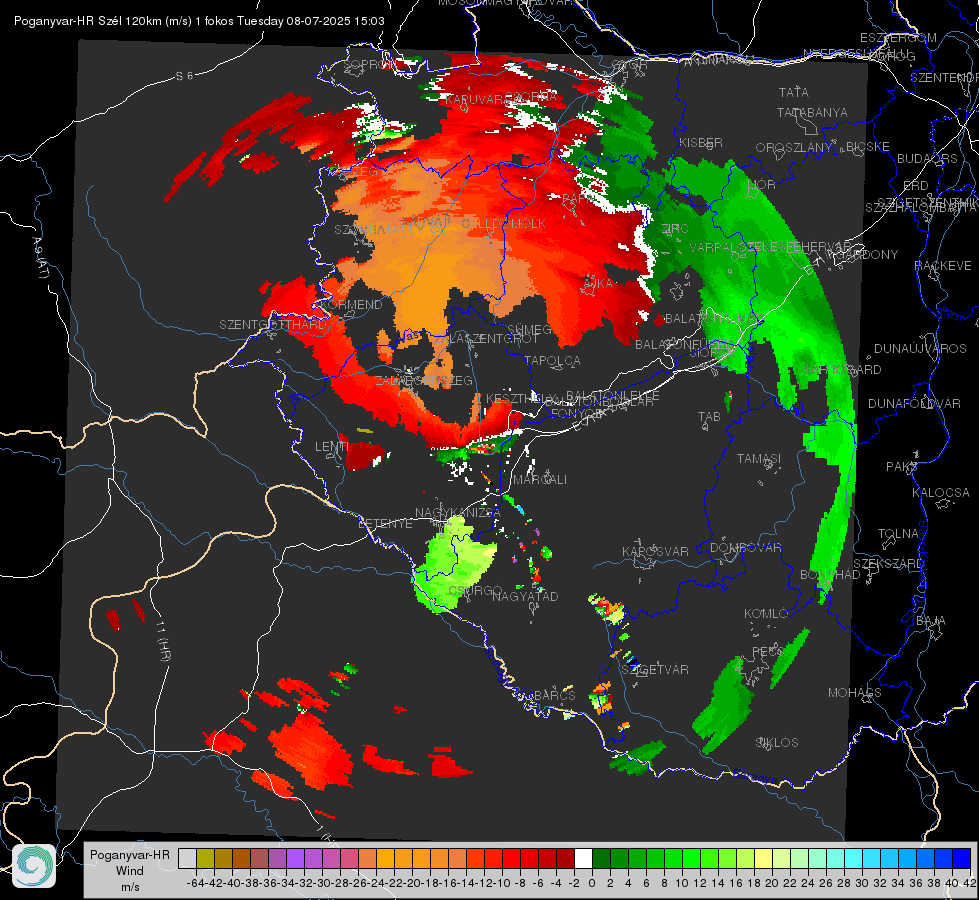The image size is (979, 900).
Task: Click the SZENTGOTTHARD city label
Action: tap(273, 325)
